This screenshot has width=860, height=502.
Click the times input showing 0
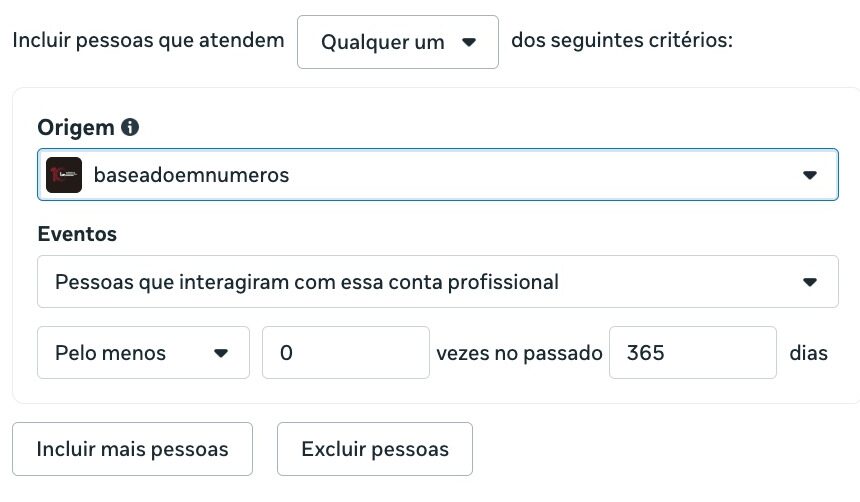click(x=345, y=353)
